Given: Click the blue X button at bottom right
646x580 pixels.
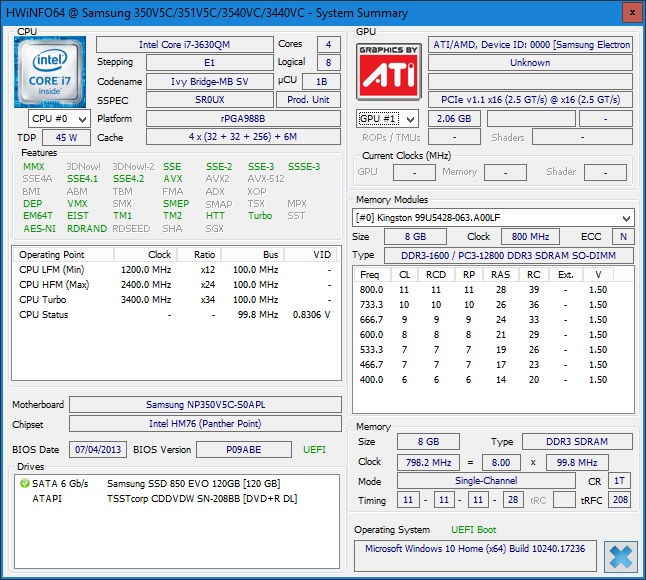Looking at the screenshot, I should (619, 557).
